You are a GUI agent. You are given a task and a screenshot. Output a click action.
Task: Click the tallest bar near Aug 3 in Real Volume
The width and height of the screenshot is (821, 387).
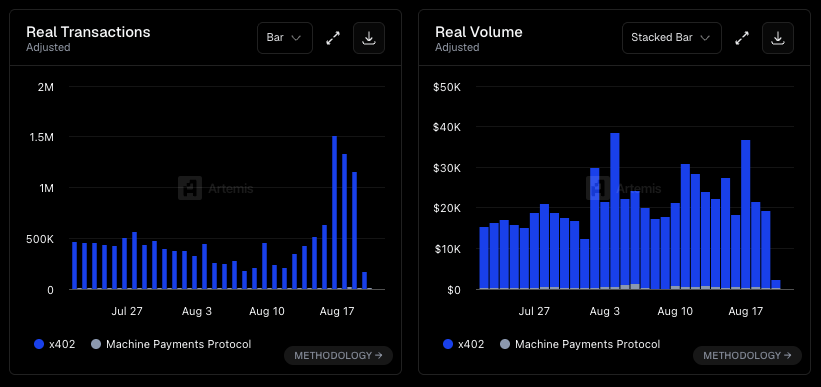pyautogui.click(x=615, y=211)
